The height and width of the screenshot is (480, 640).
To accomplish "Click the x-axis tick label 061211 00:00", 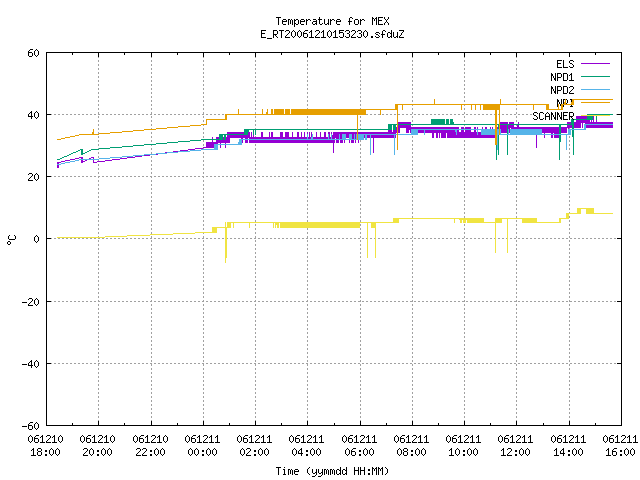I will [202, 446].
